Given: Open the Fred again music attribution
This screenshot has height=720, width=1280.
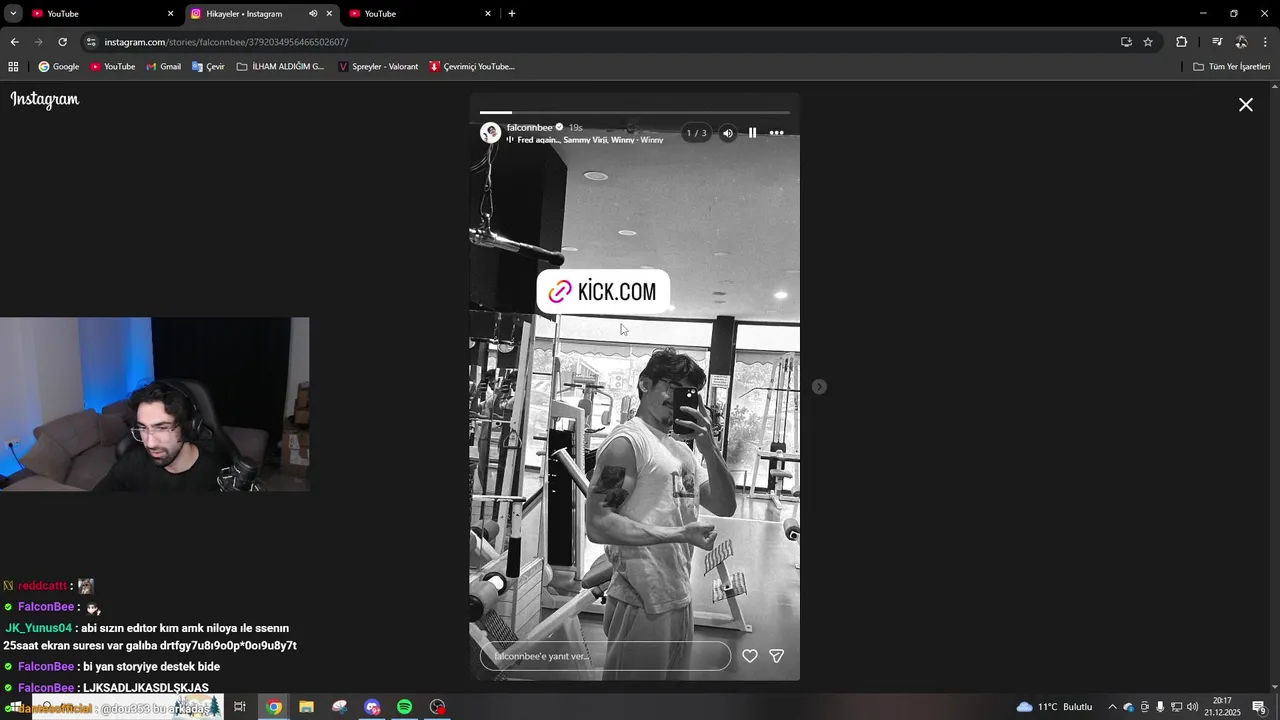Looking at the screenshot, I should point(590,140).
